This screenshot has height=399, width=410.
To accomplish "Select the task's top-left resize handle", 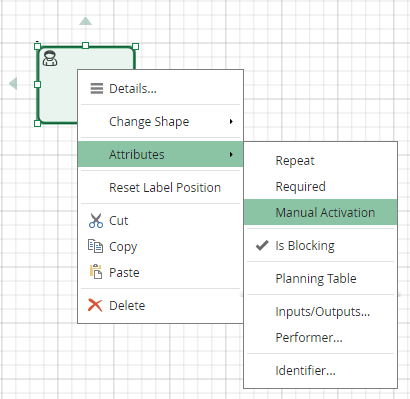I will (37, 46).
